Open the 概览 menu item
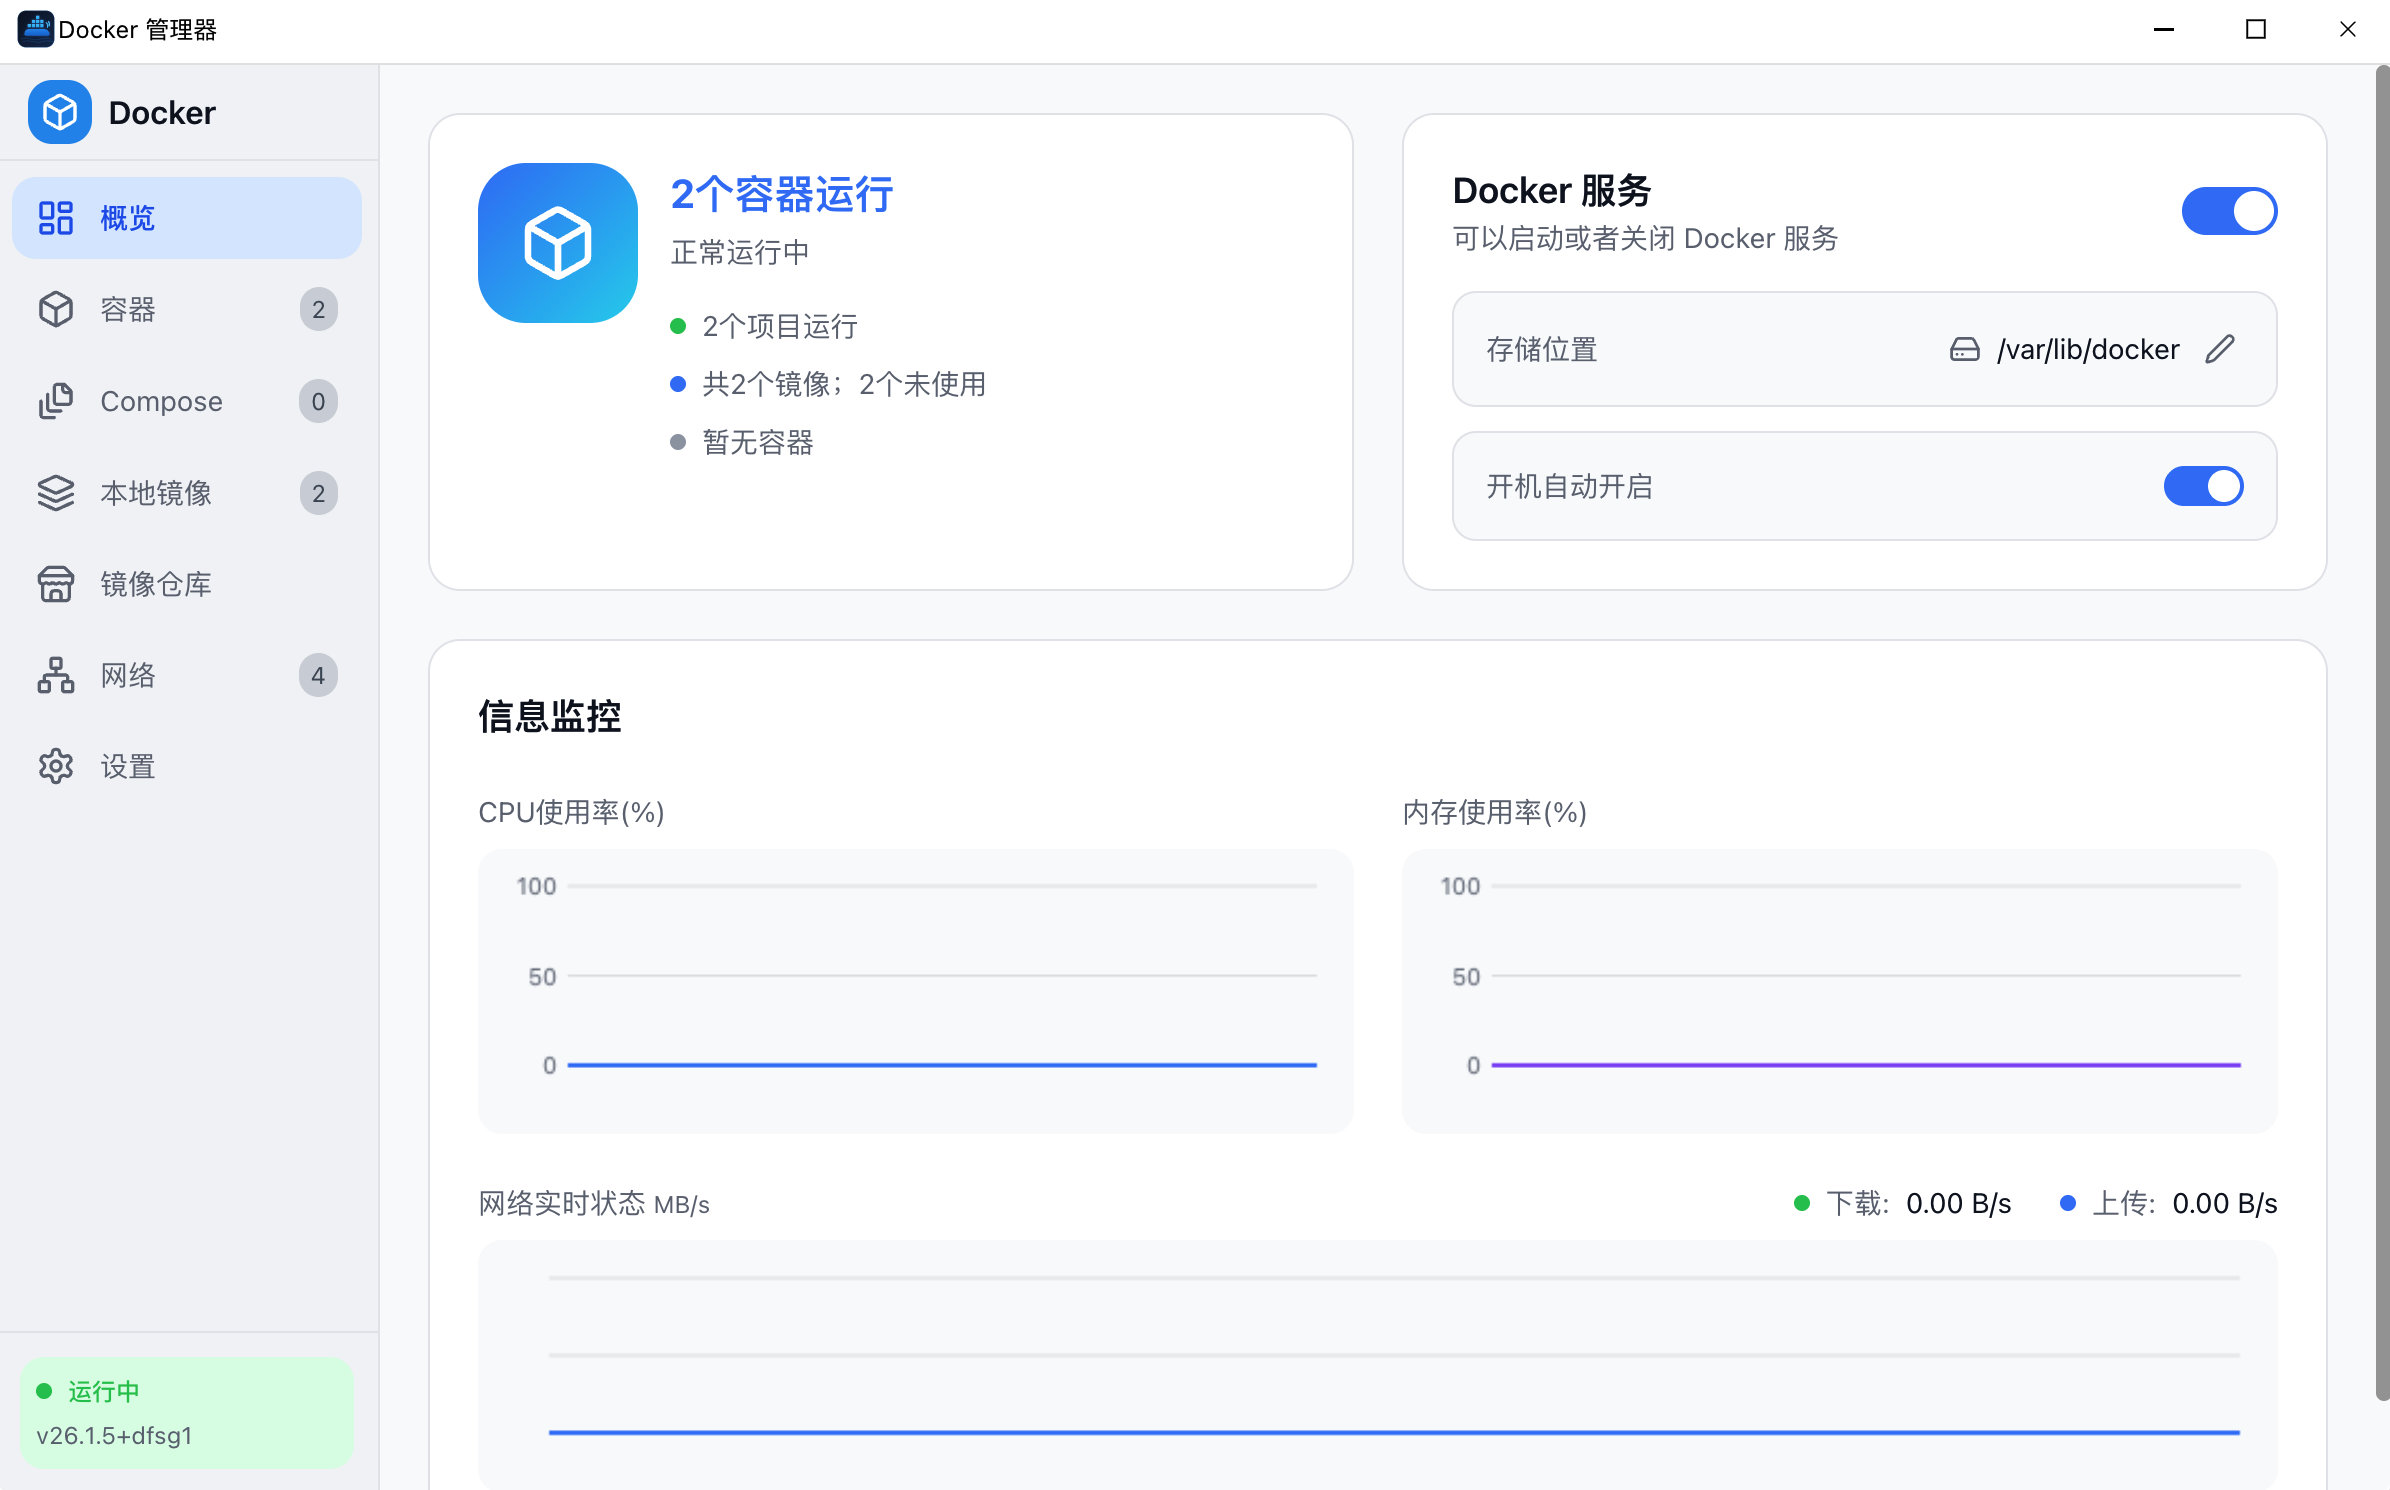This screenshot has height=1490, width=2390. (x=187, y=218)
